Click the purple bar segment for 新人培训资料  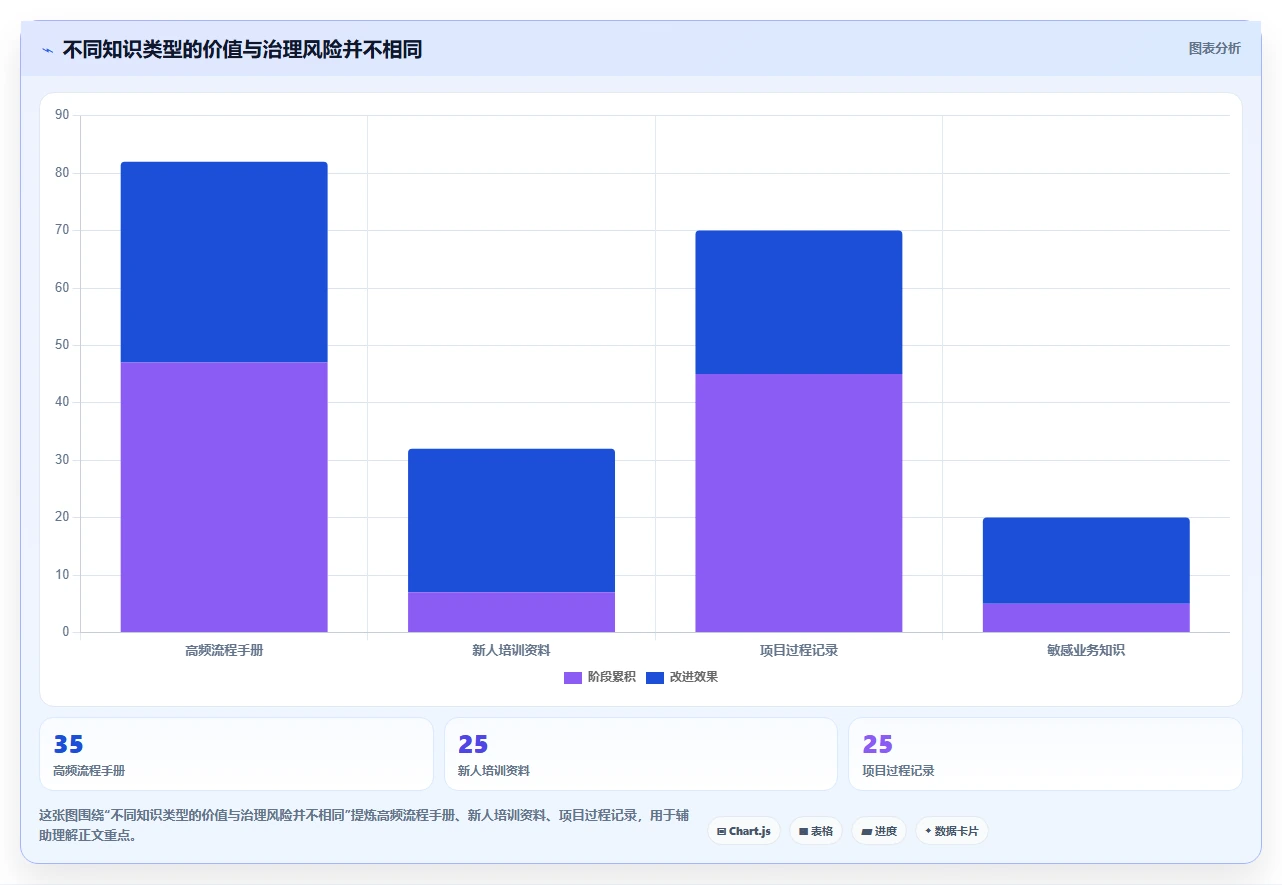pyautogui.click(x=511, y=612)
